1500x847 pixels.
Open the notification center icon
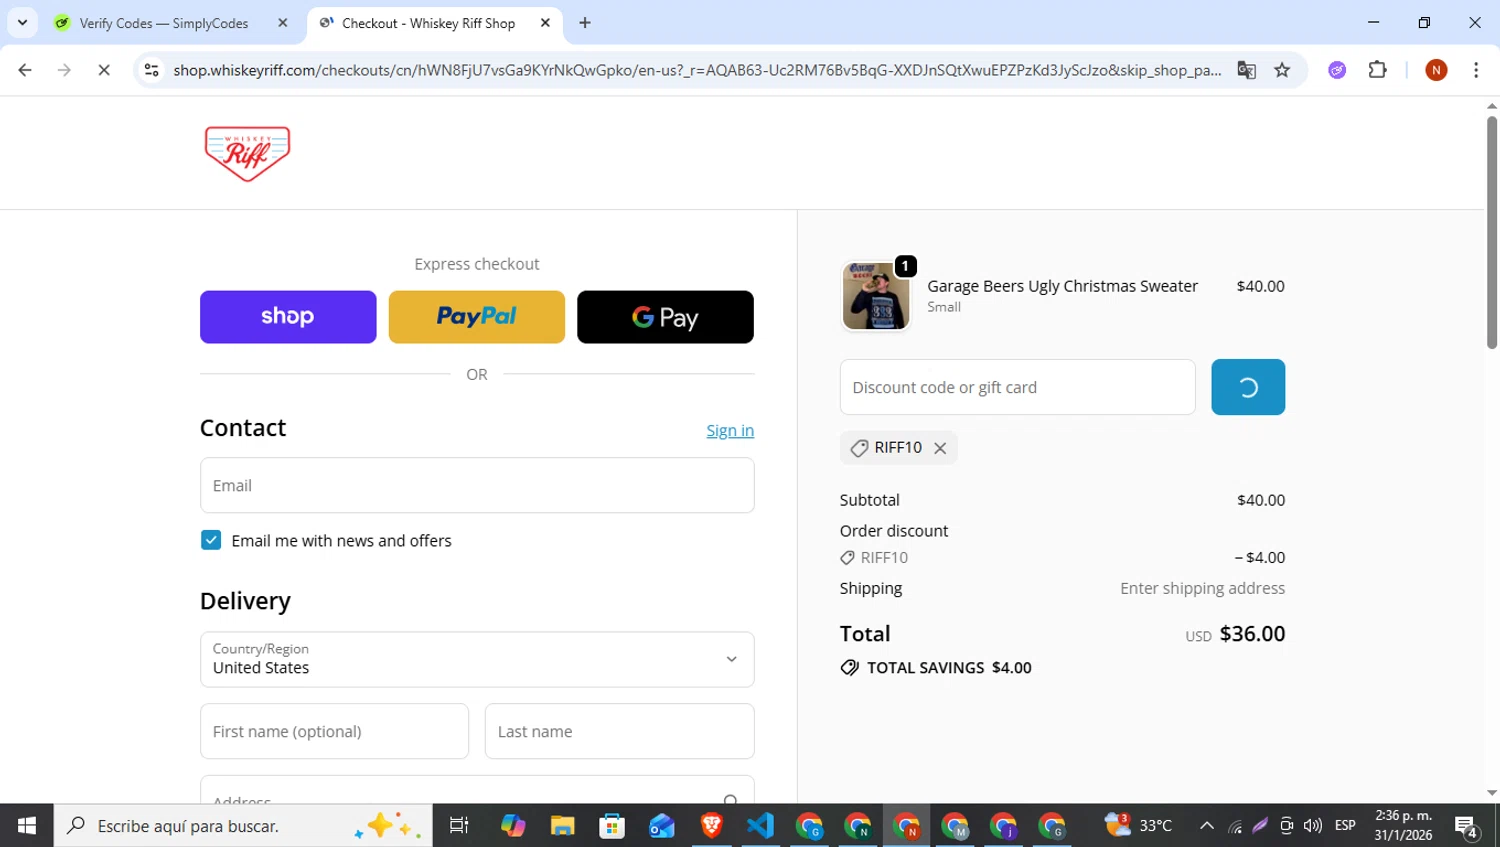[1467, 826]
